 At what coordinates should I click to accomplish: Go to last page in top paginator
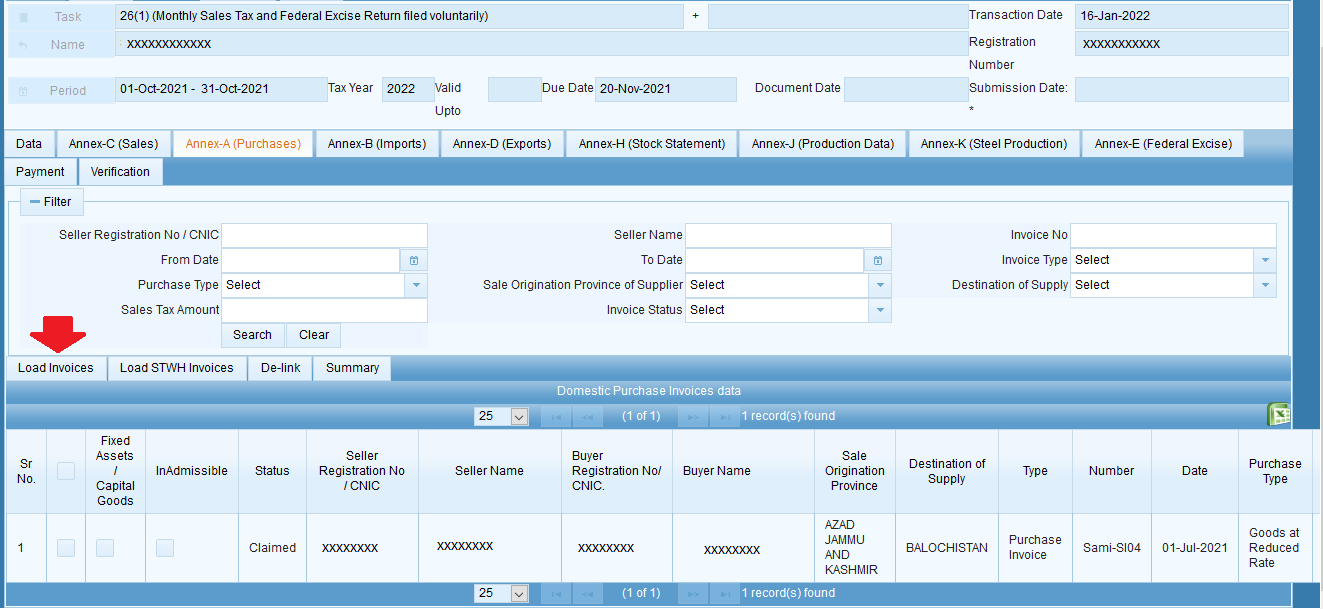coord(724,416)
